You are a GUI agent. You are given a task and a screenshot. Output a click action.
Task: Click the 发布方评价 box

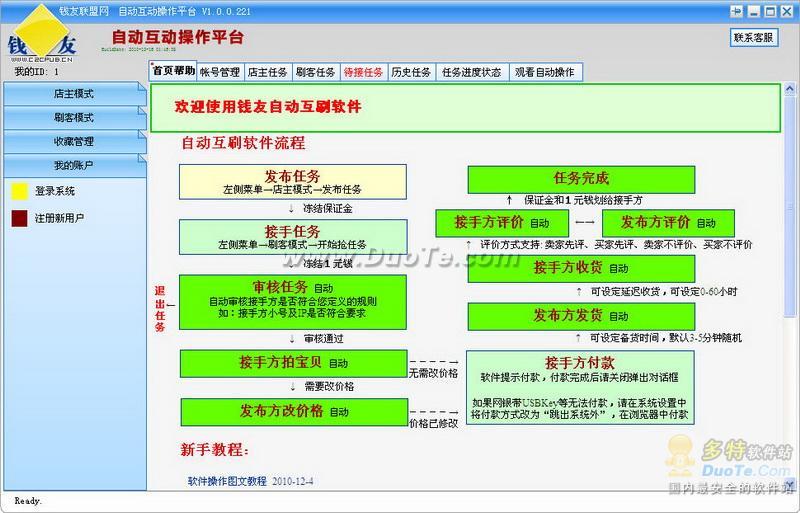click(668, 223)
